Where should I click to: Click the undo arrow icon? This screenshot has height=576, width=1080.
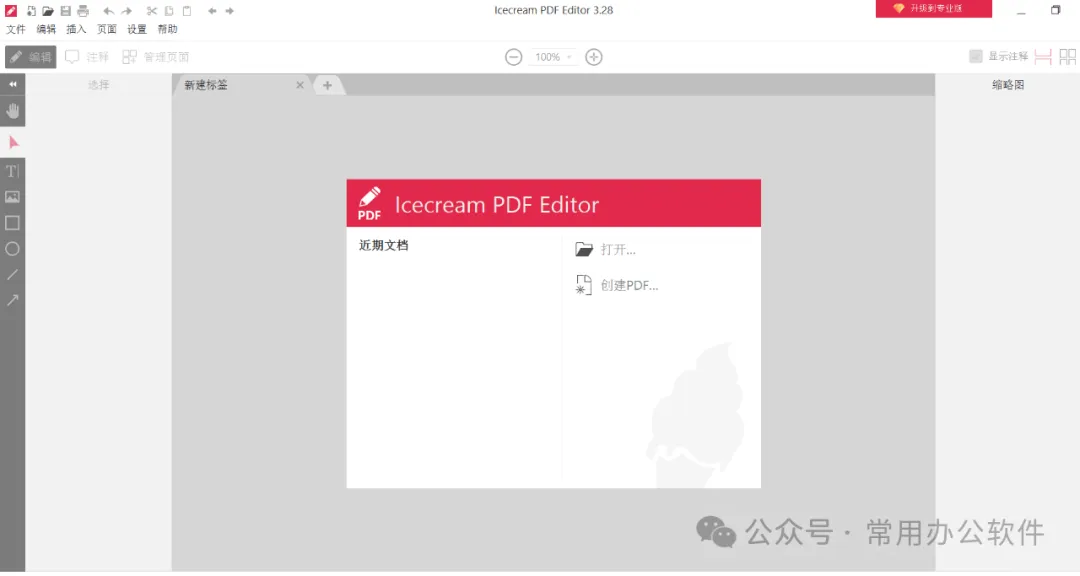(x=108, y=11)
